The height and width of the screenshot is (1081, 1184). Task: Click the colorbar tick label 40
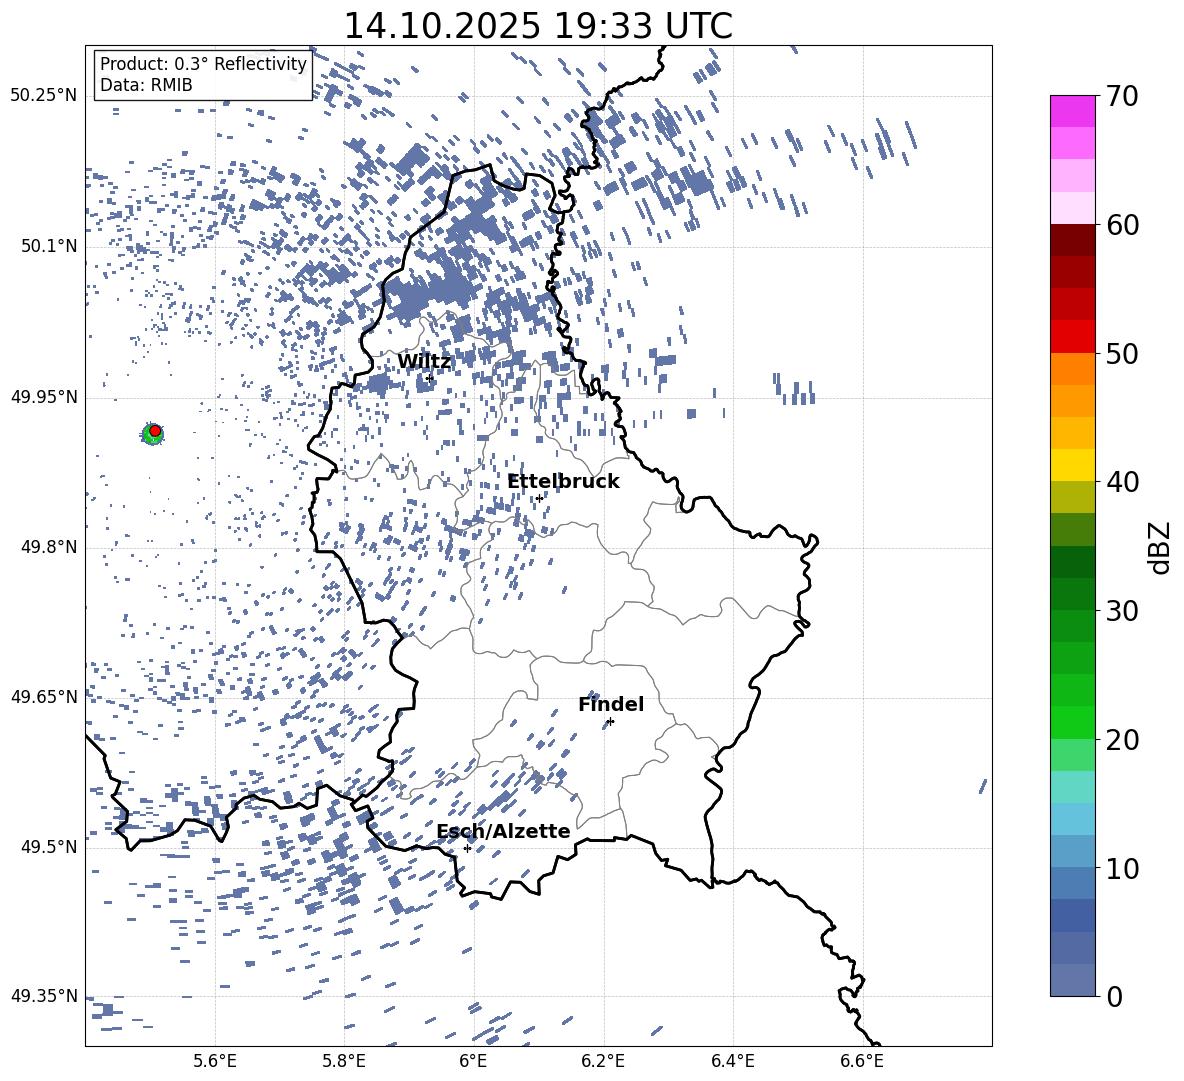pyautogui.click(x=1123, y=482)
